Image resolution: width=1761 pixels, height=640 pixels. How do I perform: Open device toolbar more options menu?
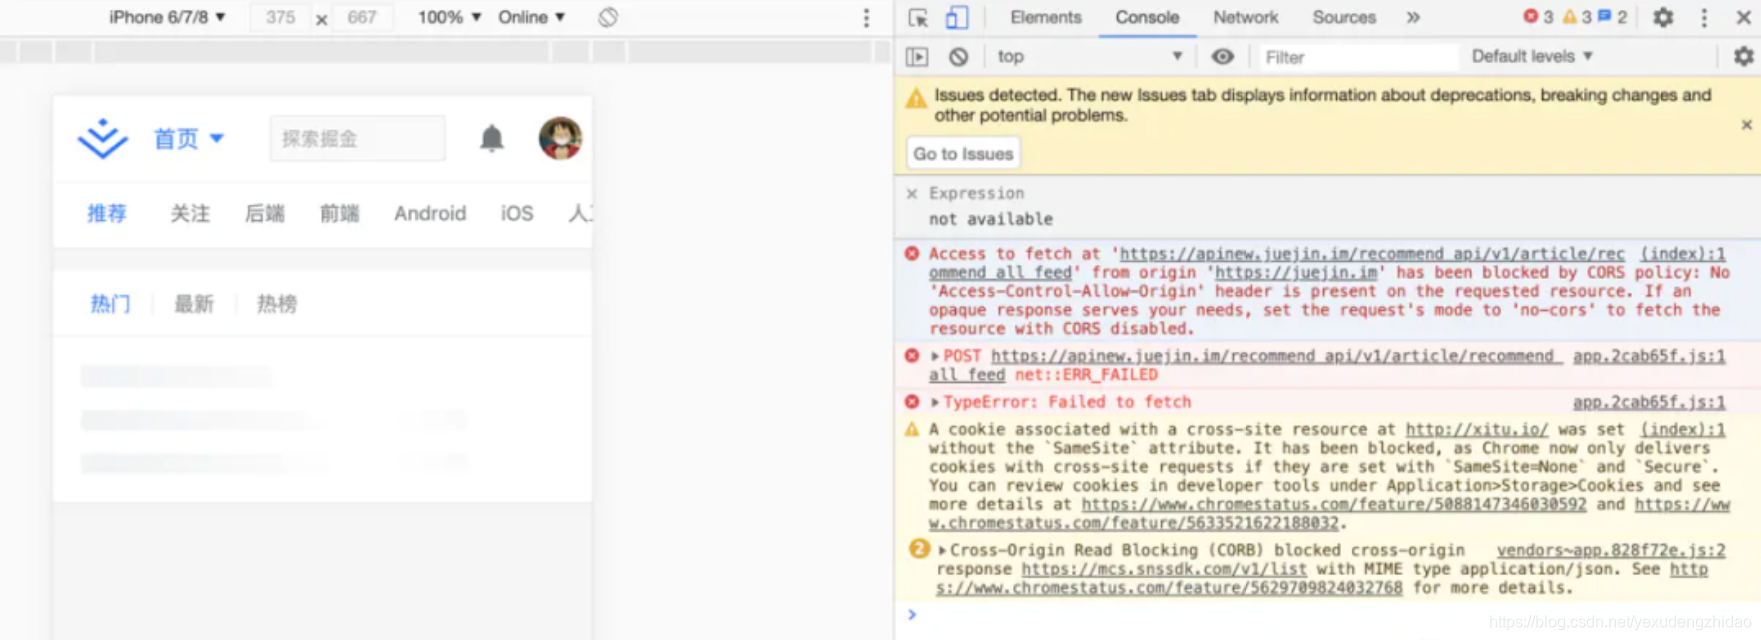(x=866, y=17)
